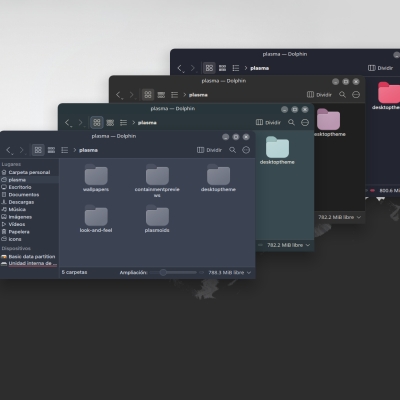400x400 pixels.
Task: Open Carpeta personal in Lugares sidebar
Action: (x=29, y=172)
